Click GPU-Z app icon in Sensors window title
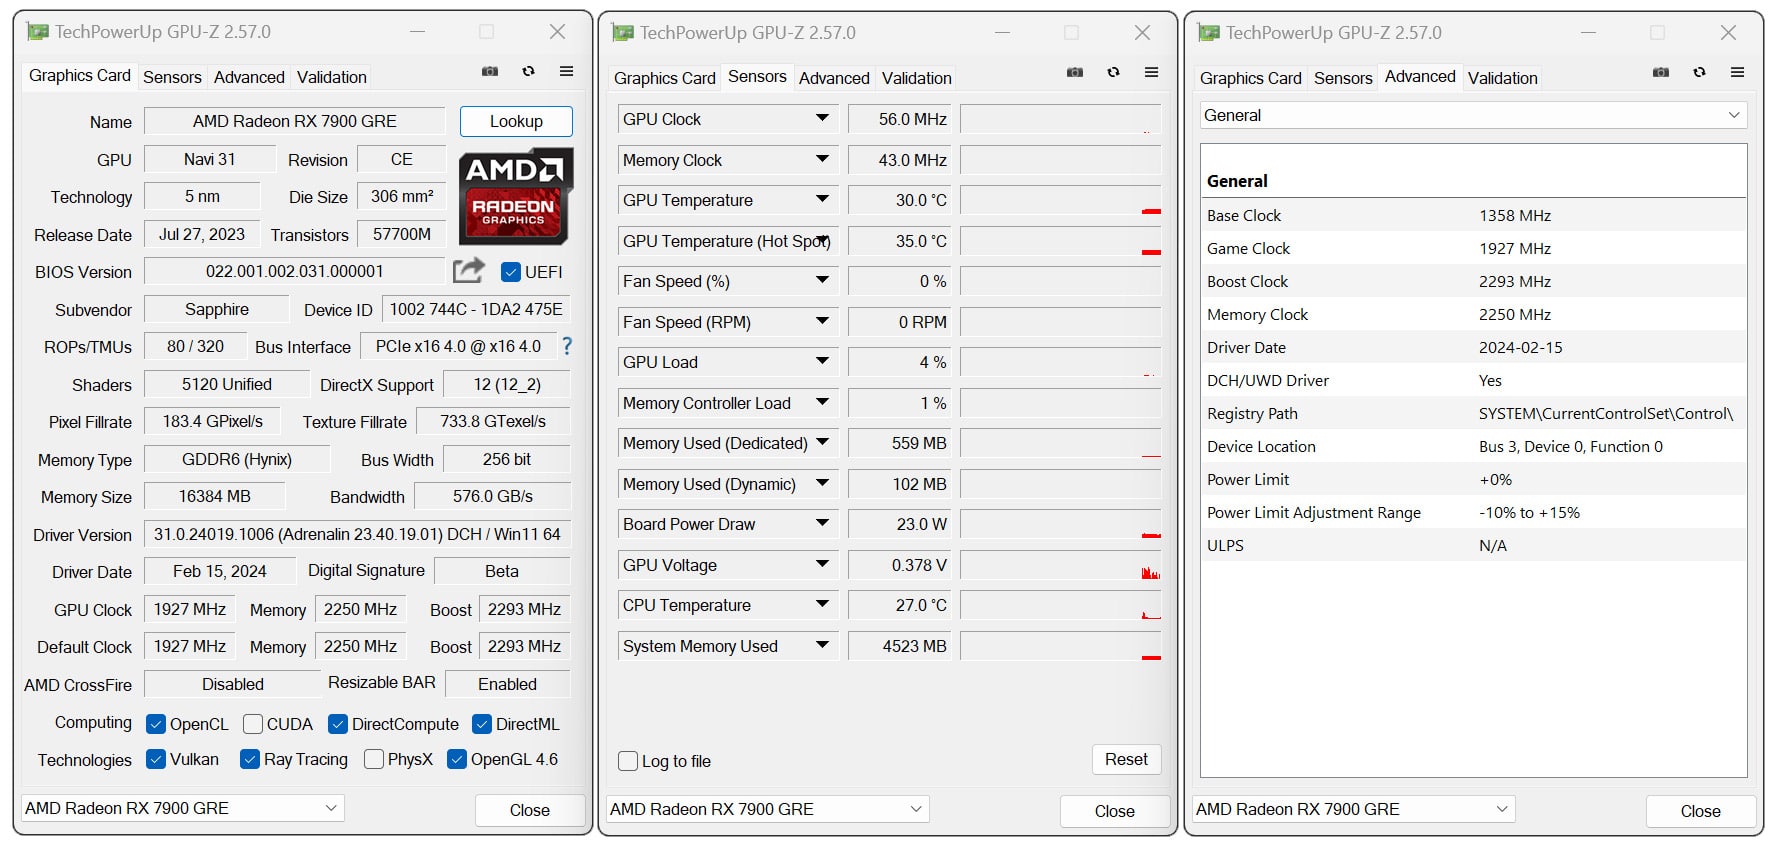The height and width of the screenshot is (850, 1780). click(623, 33)
